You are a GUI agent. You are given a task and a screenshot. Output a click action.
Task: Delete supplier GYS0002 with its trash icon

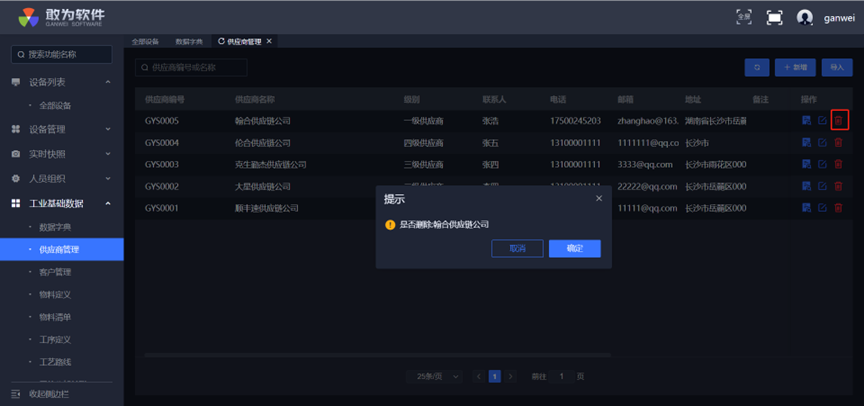point(838,186)
